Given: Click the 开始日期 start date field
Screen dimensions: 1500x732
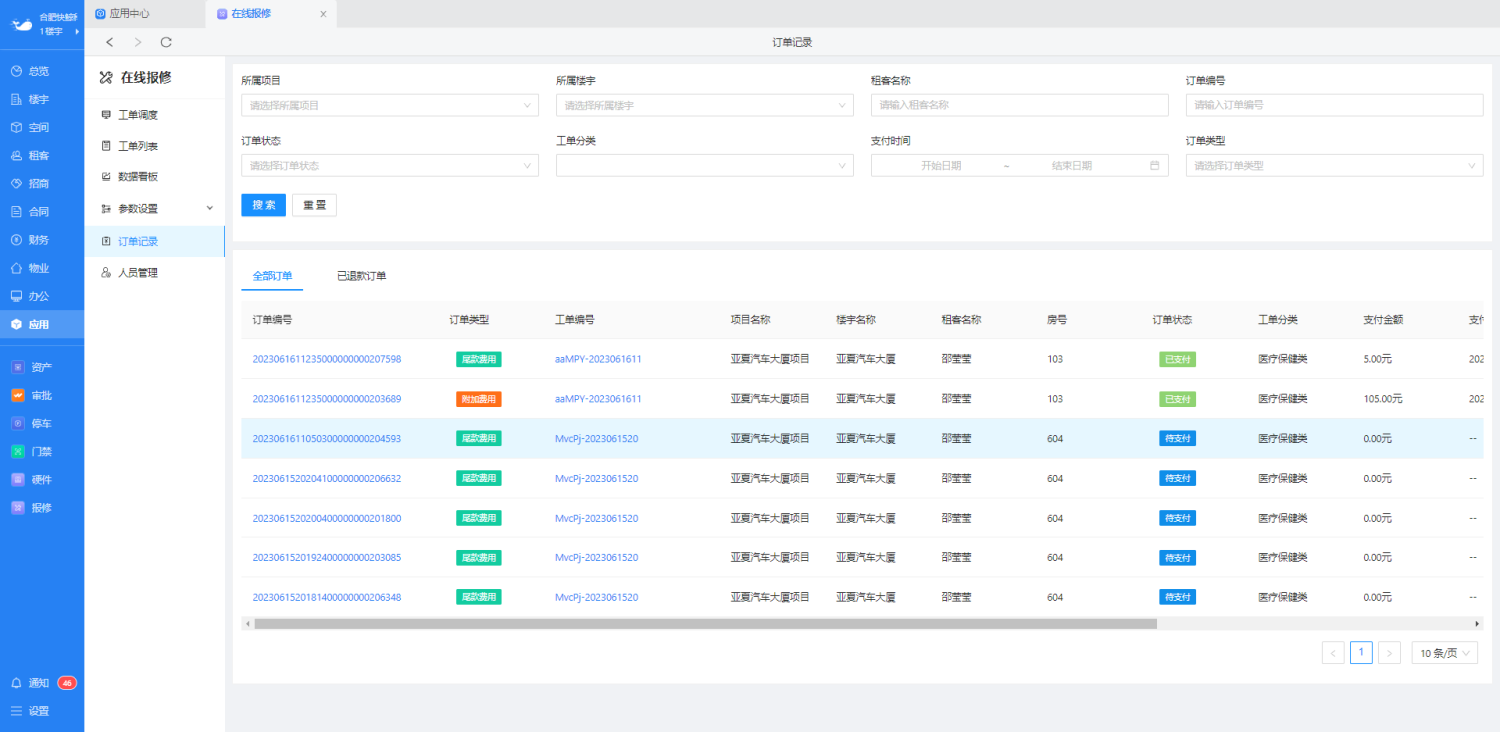Looking at the screenshot, I should 941,166.
